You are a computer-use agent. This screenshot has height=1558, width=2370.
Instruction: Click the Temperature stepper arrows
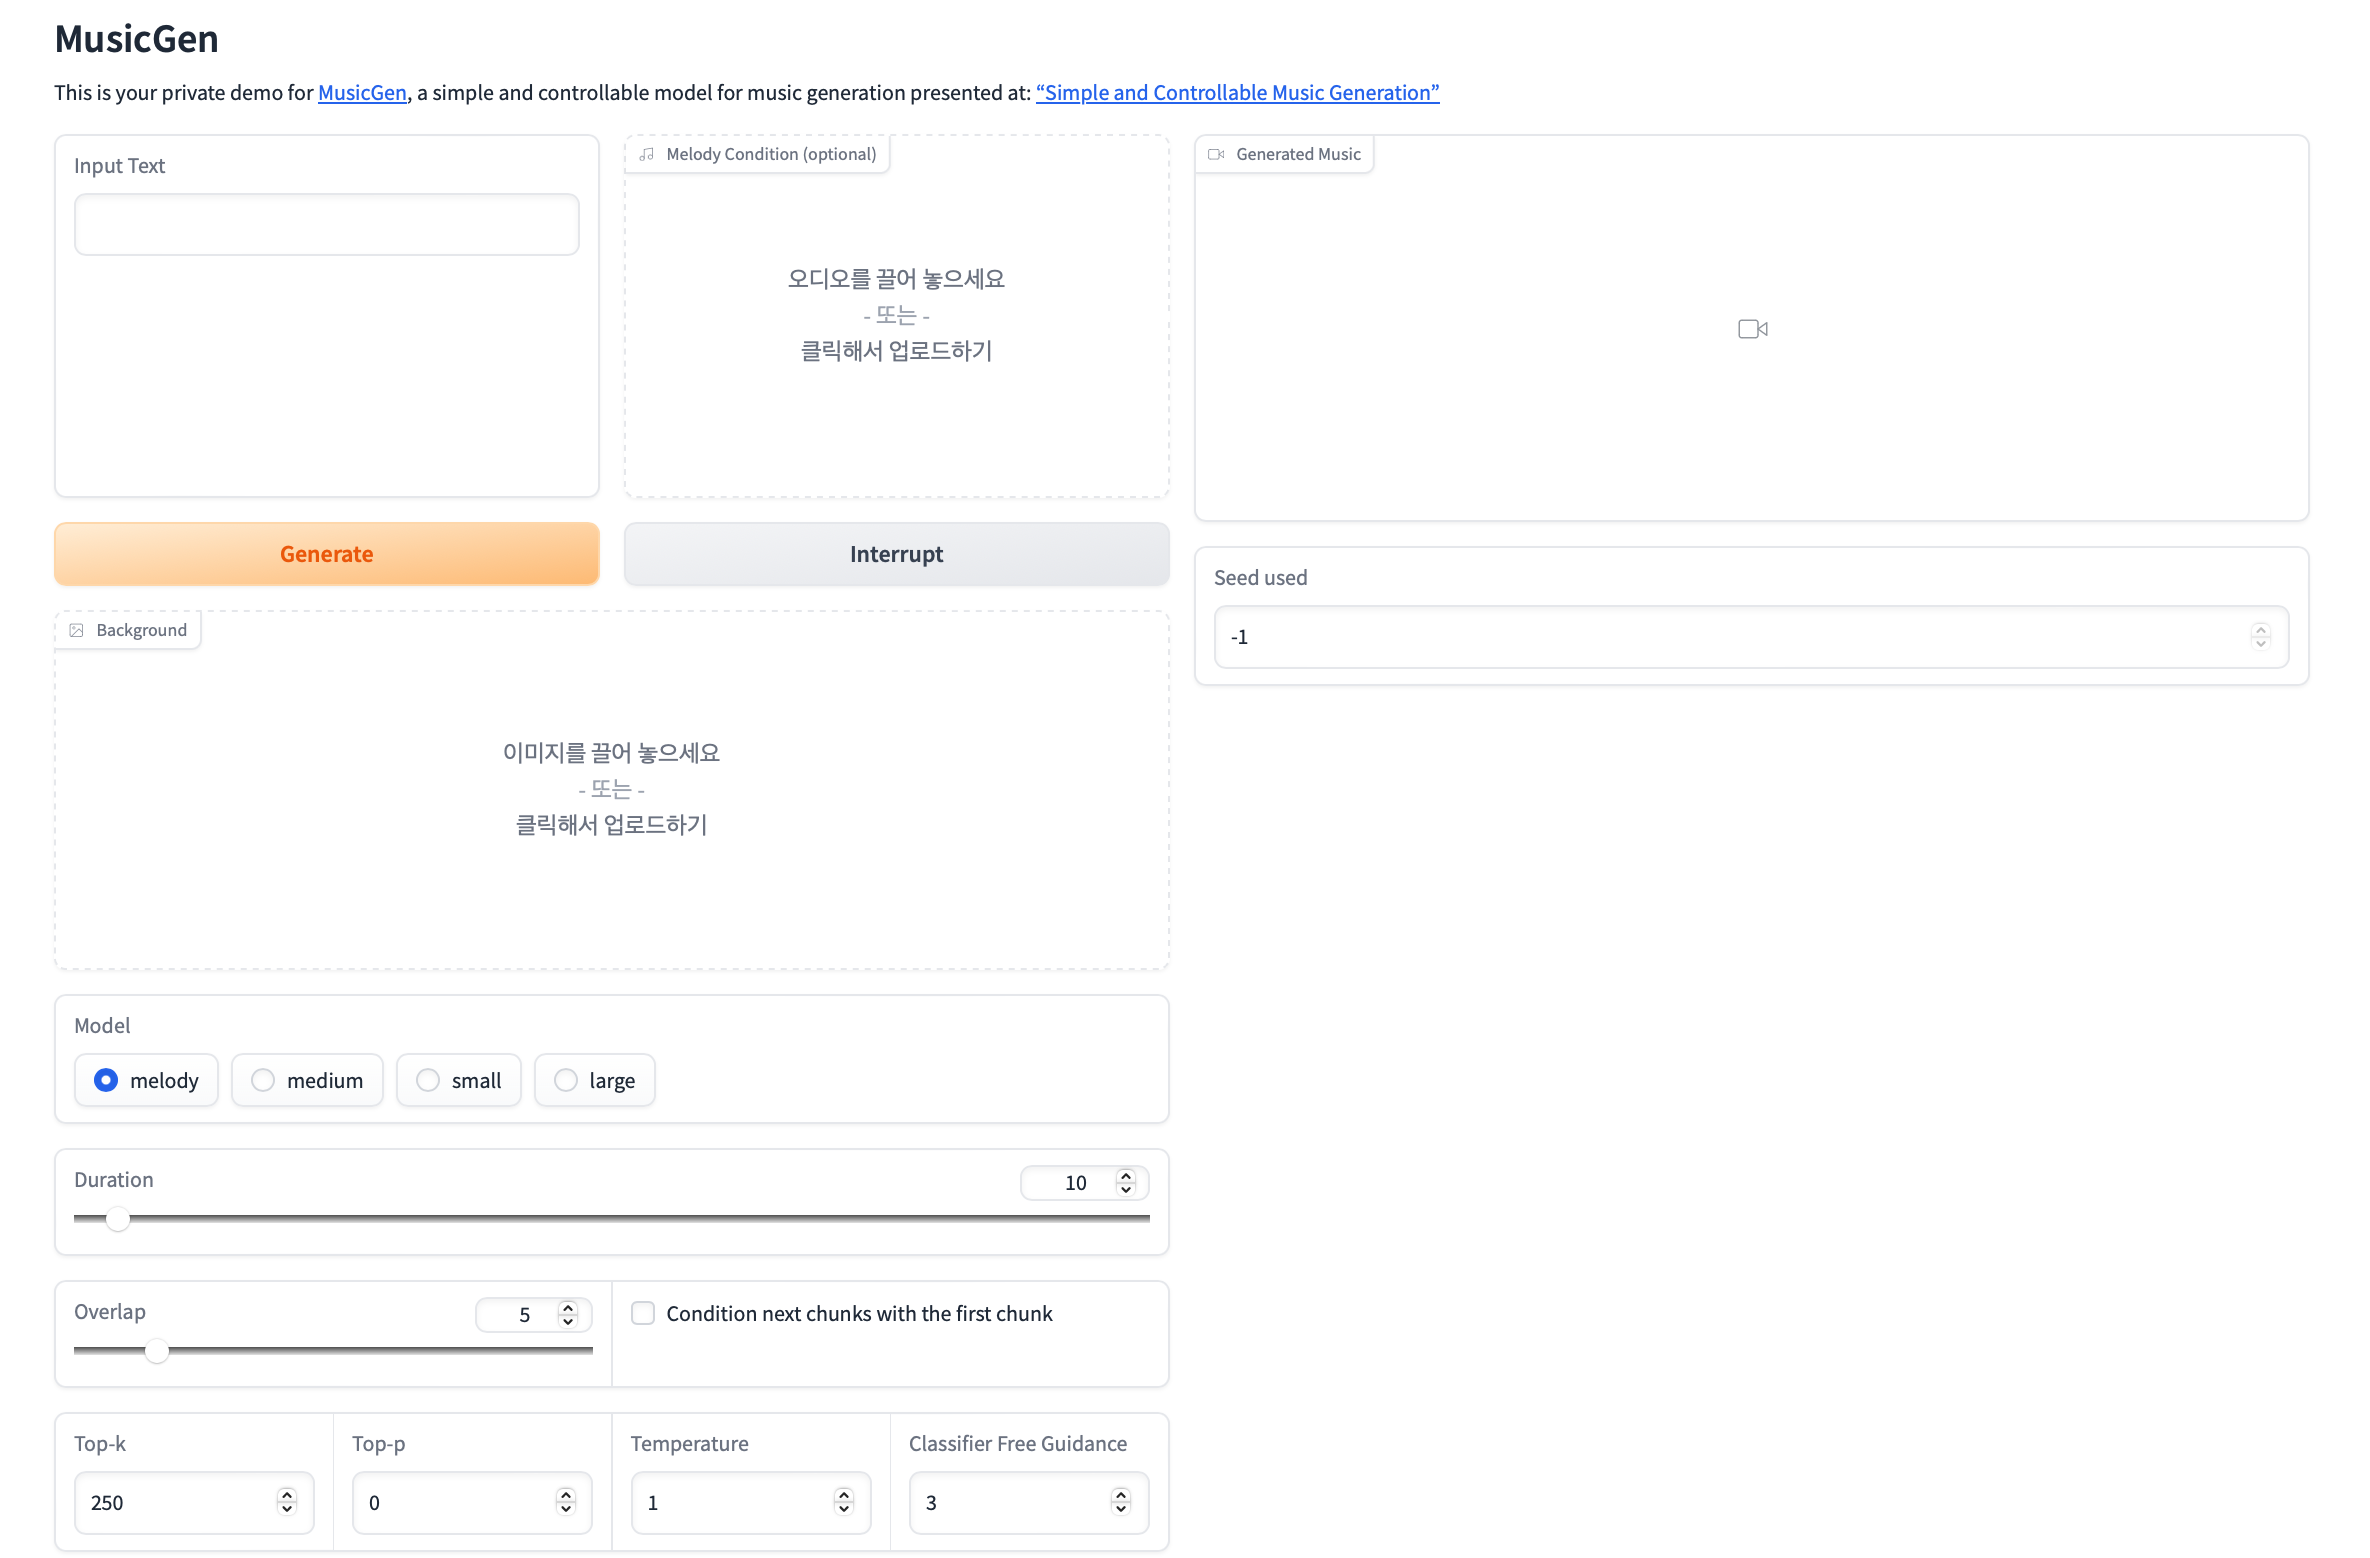[844, 1502]
